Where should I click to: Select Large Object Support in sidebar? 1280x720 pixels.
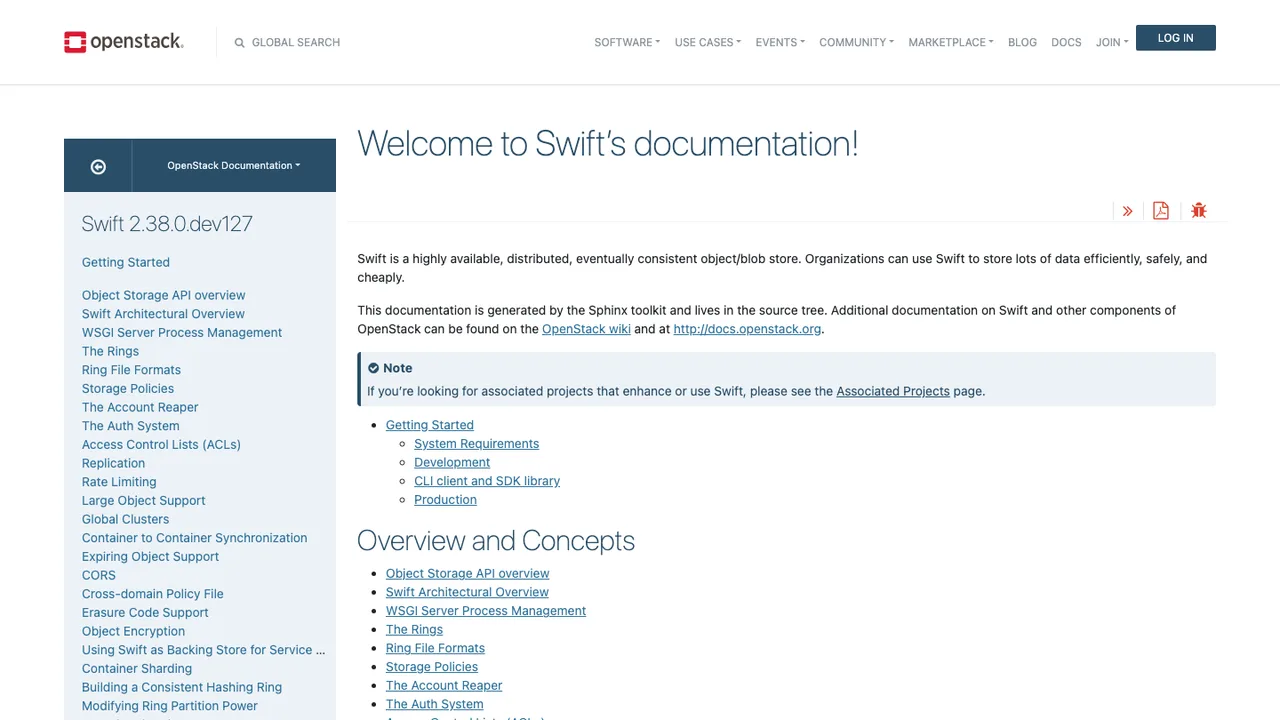click(x=143, y=501)
